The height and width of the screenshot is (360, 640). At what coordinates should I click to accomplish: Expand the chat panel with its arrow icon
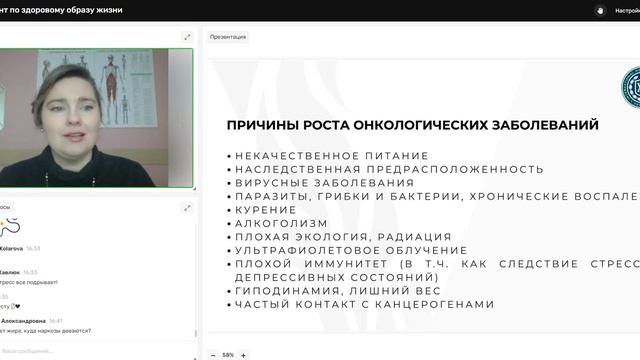[x=187, y=208]
